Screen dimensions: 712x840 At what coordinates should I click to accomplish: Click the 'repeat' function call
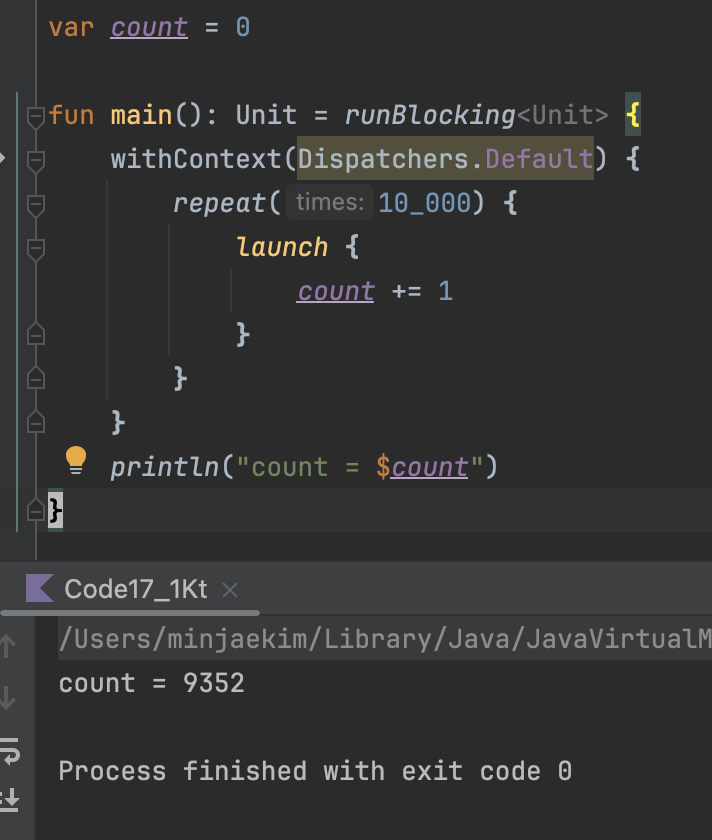tap(219, 204)
